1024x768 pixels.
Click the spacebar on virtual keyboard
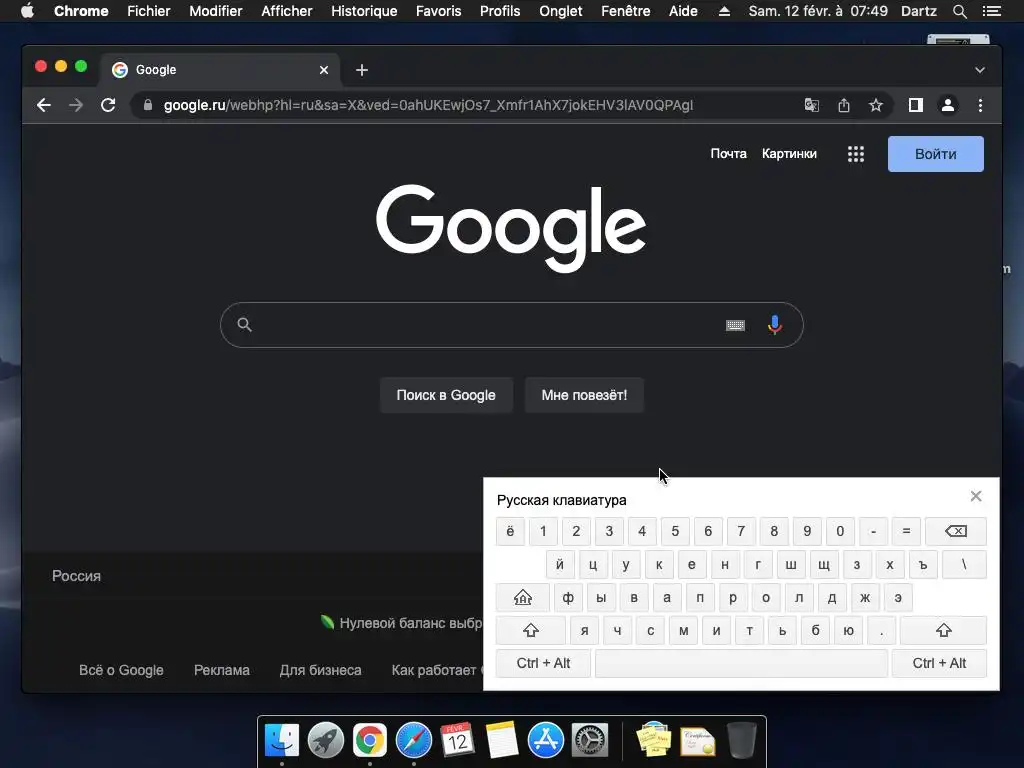coord(741,664)
